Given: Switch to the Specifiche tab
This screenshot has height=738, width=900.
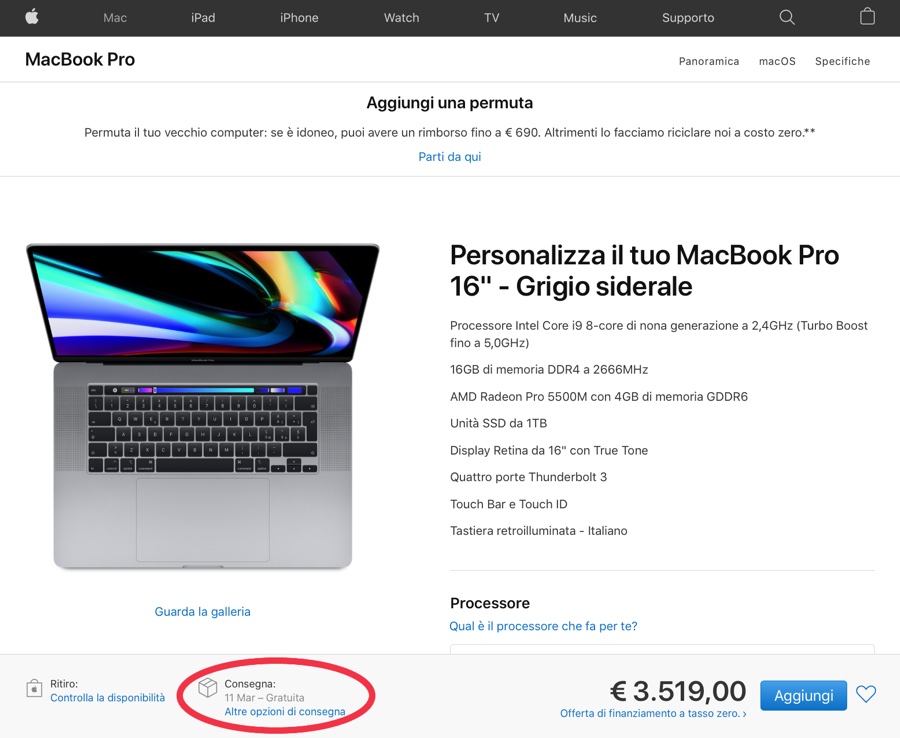Looking at the screenshot, I should pos(842,61).
